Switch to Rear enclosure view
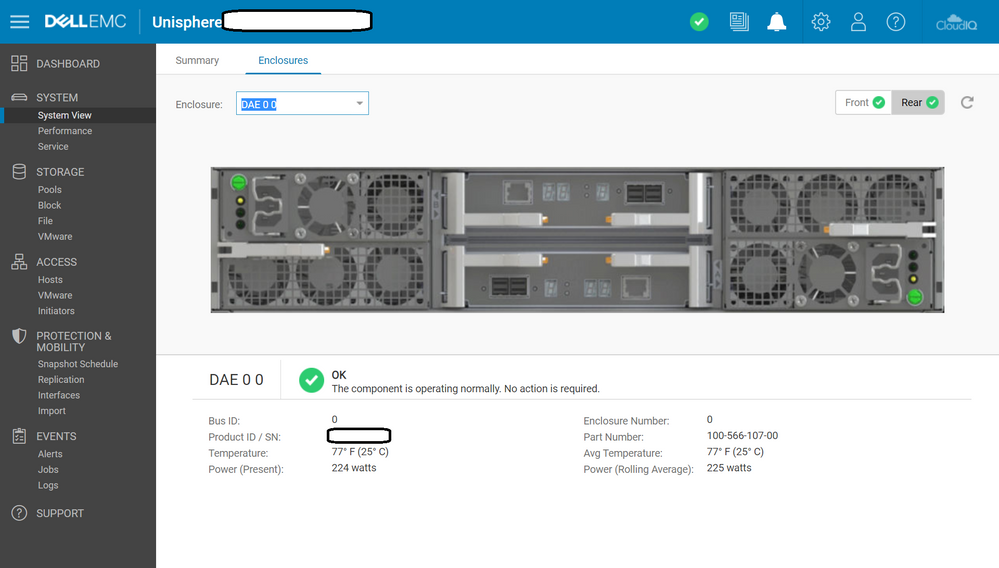This screenshot has height=568, width=999. click(x=919, y=102)
